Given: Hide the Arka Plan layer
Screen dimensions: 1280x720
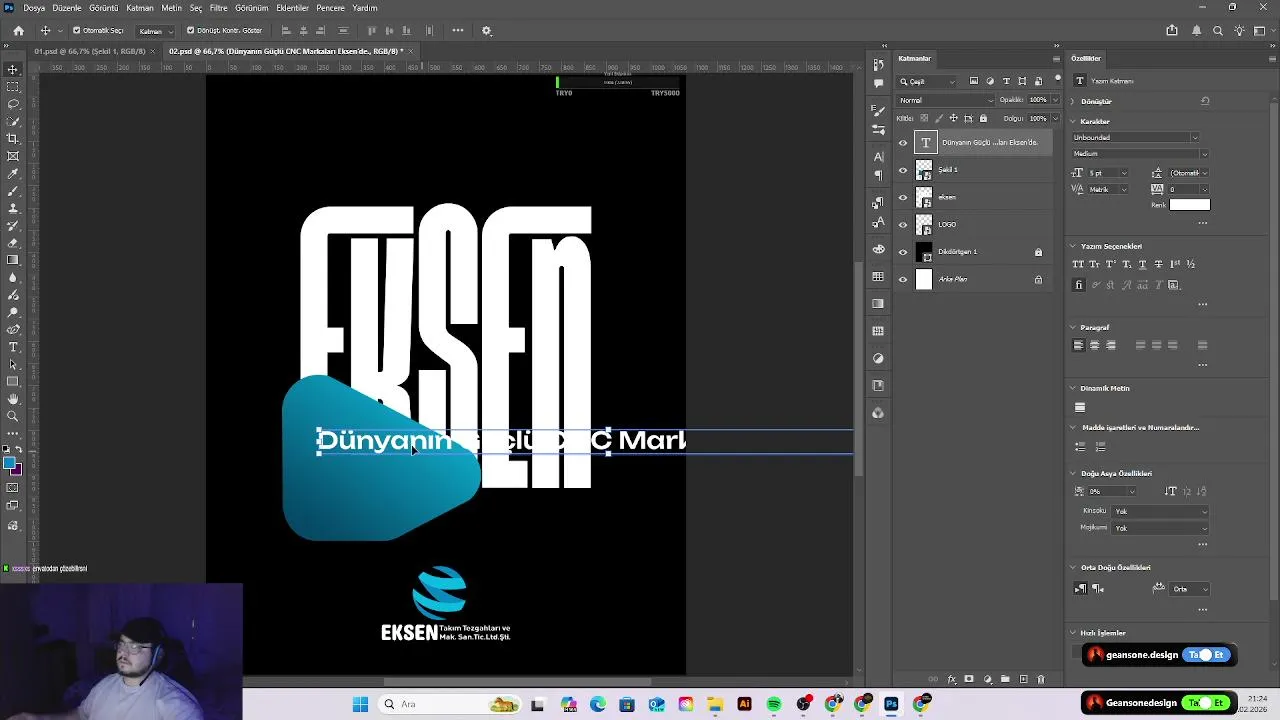Looking at the screenshot, I should coord(903,279).
